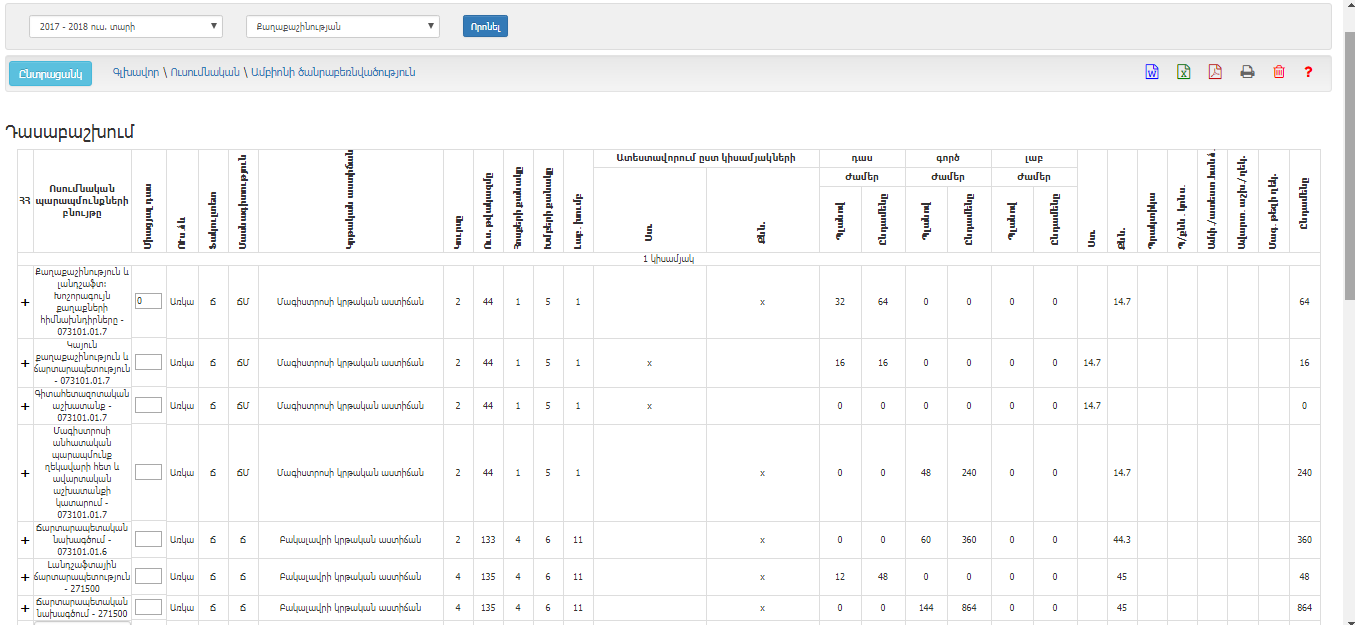Go to Գլխավոր breadcrumb link
This screenshot has height=625, width=1355.
point(136,72)
